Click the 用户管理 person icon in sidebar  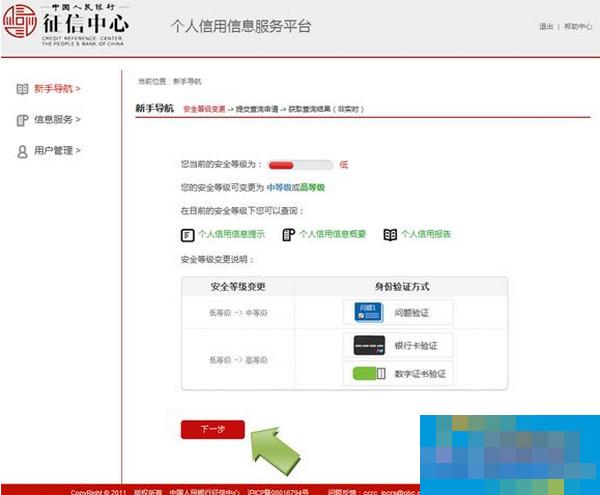tap(22, 151)
